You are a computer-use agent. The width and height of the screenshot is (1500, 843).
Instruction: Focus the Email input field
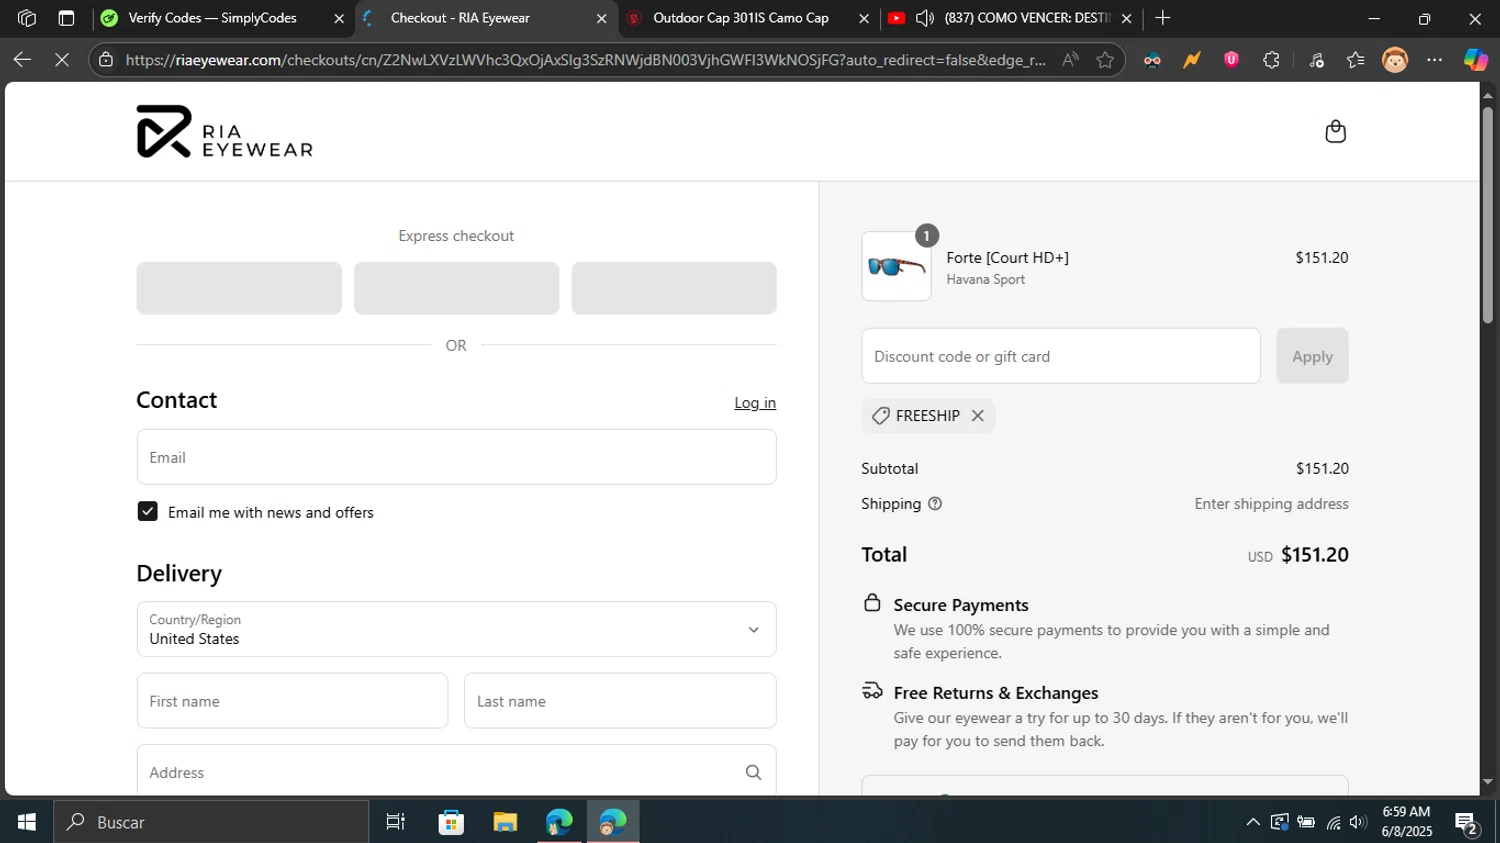pos(456,457)
